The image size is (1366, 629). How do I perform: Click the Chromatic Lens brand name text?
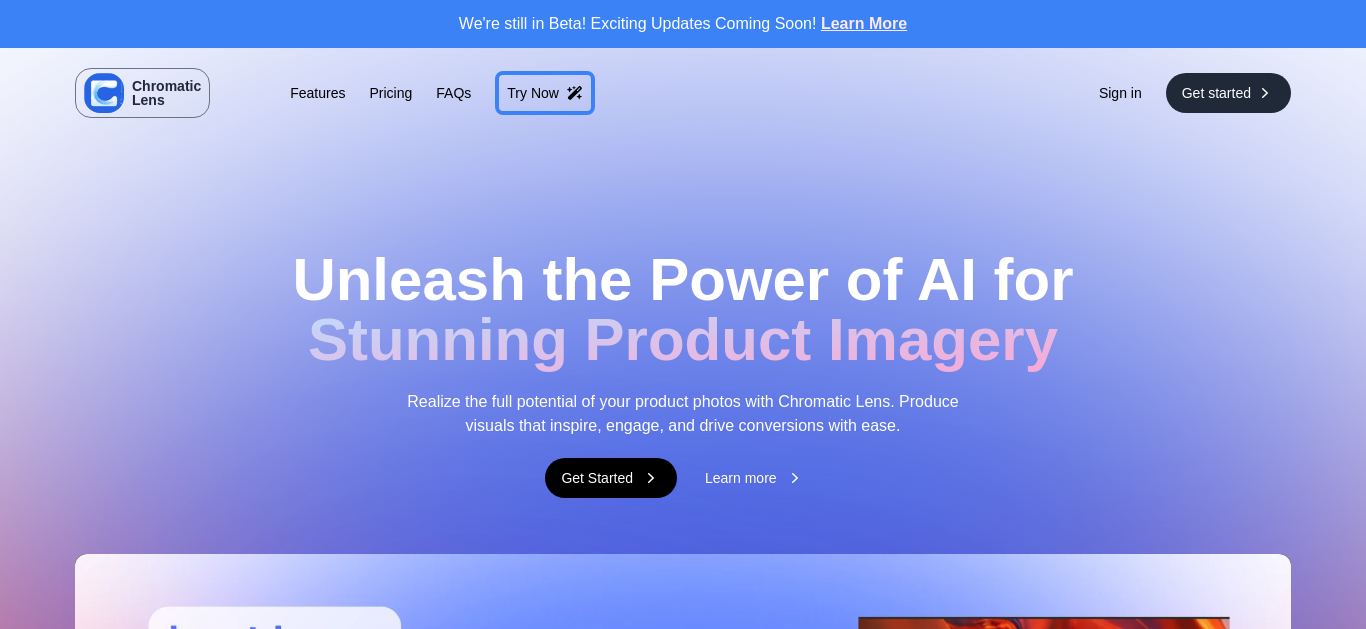click(x=166, y=93)
